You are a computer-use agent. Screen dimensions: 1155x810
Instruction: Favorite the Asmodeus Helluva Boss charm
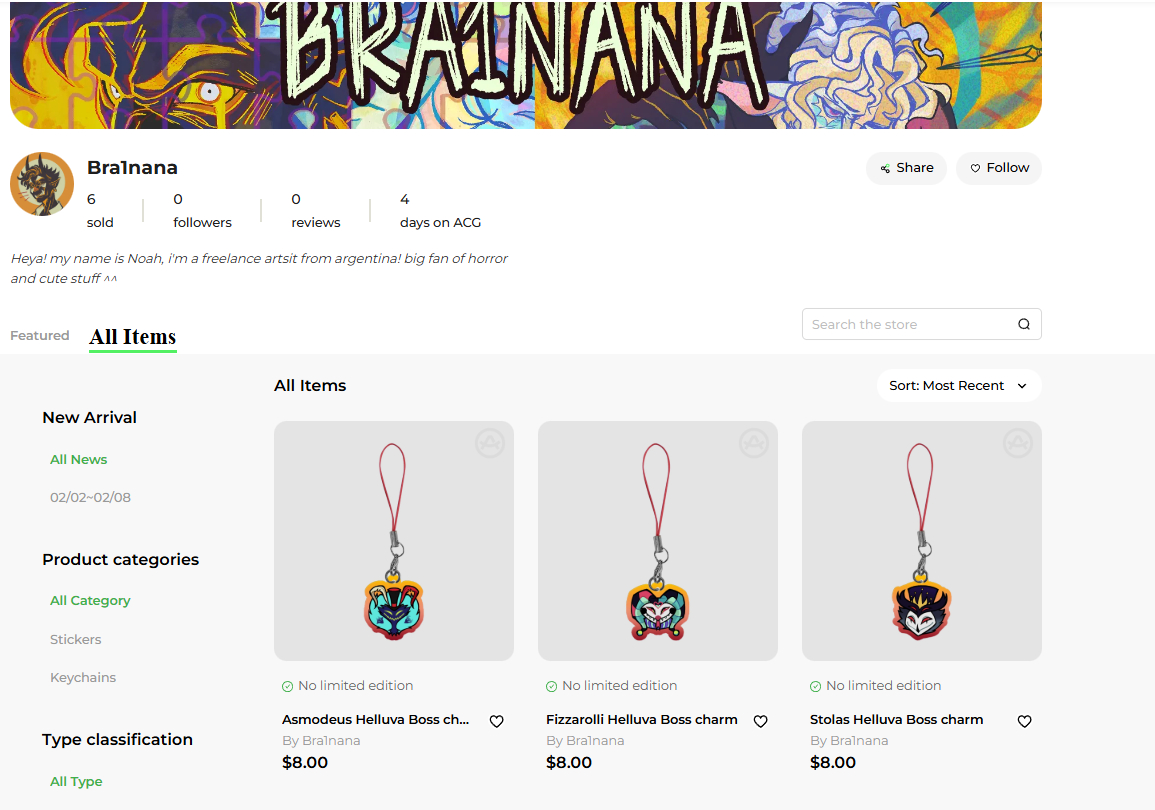(496, 721)
